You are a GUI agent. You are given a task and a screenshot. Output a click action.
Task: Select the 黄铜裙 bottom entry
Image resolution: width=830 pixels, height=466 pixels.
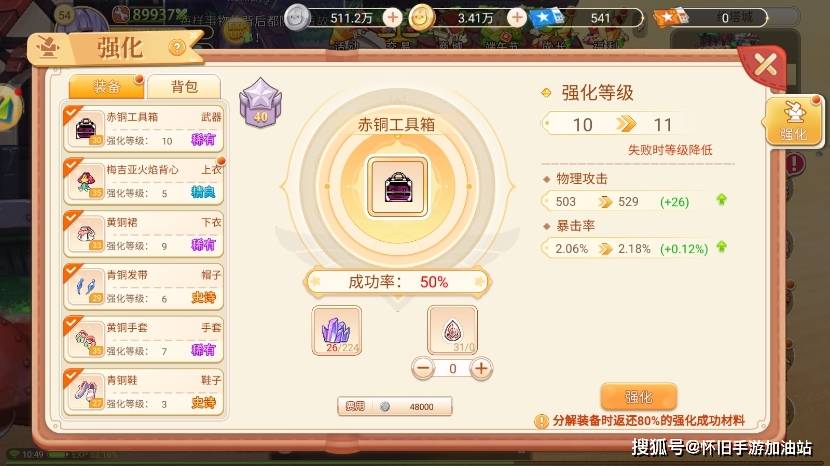143,234
